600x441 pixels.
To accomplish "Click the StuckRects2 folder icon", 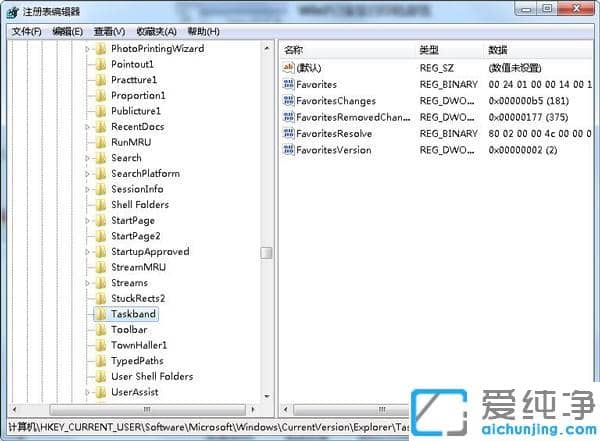I will tap(101, 299).
